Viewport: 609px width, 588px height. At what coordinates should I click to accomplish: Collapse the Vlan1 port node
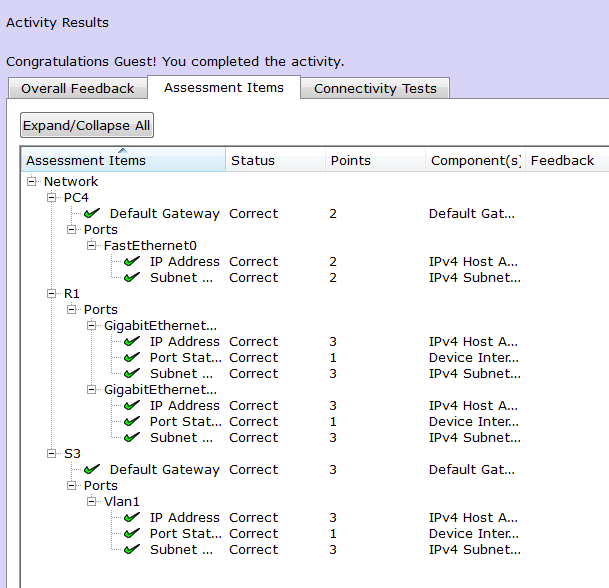[x=92, y=501]
